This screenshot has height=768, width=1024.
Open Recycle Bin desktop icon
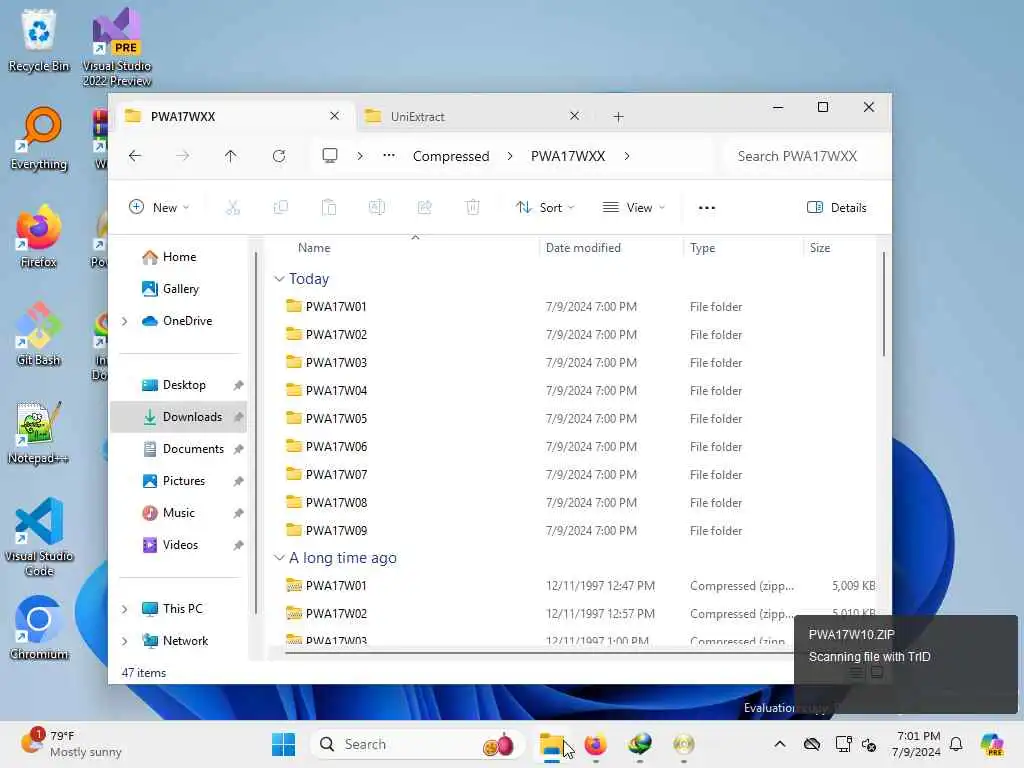[39, 41]
